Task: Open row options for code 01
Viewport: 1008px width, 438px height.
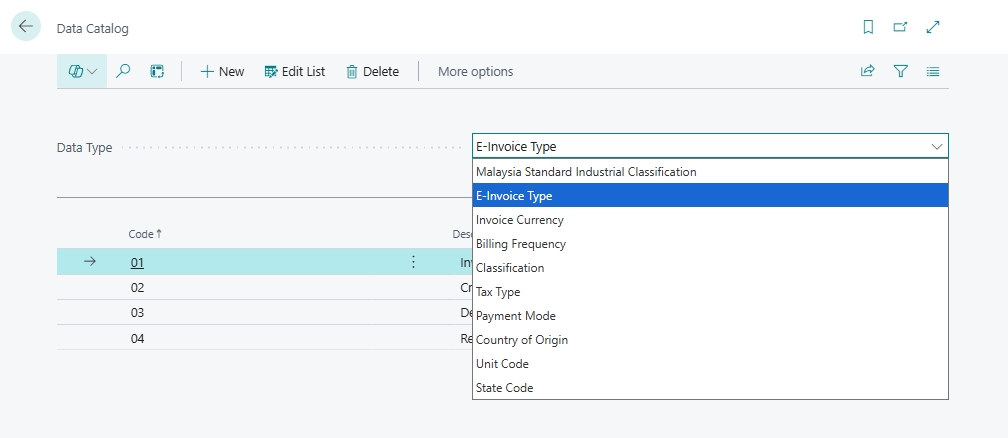Action: [413, 262]
